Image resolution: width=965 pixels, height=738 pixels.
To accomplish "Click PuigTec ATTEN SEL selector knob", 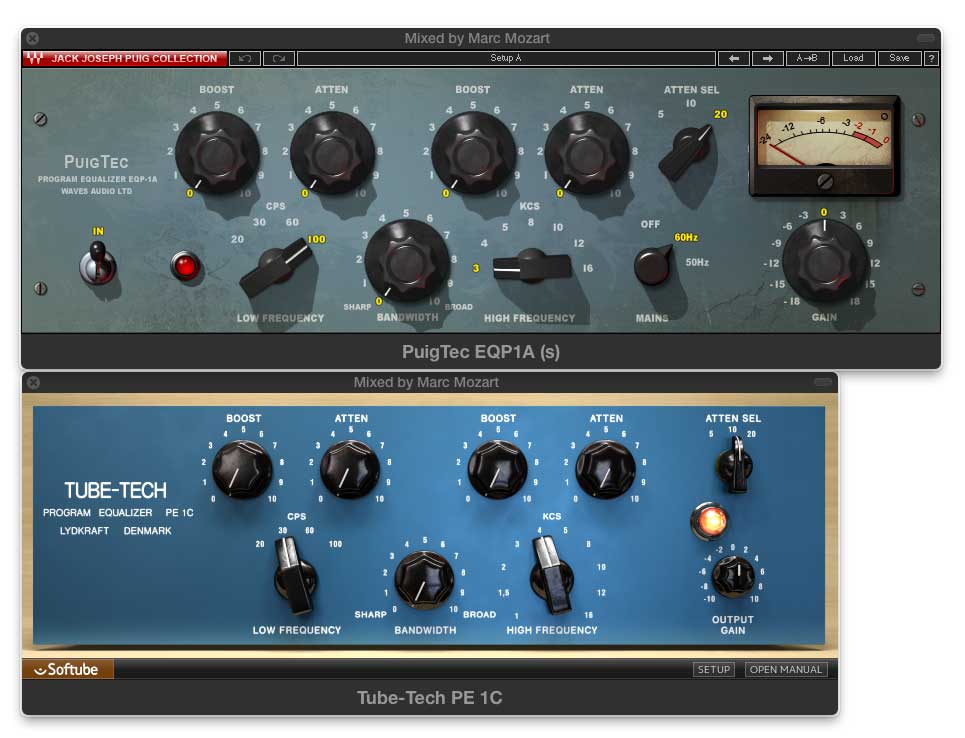I will point(686,153).
